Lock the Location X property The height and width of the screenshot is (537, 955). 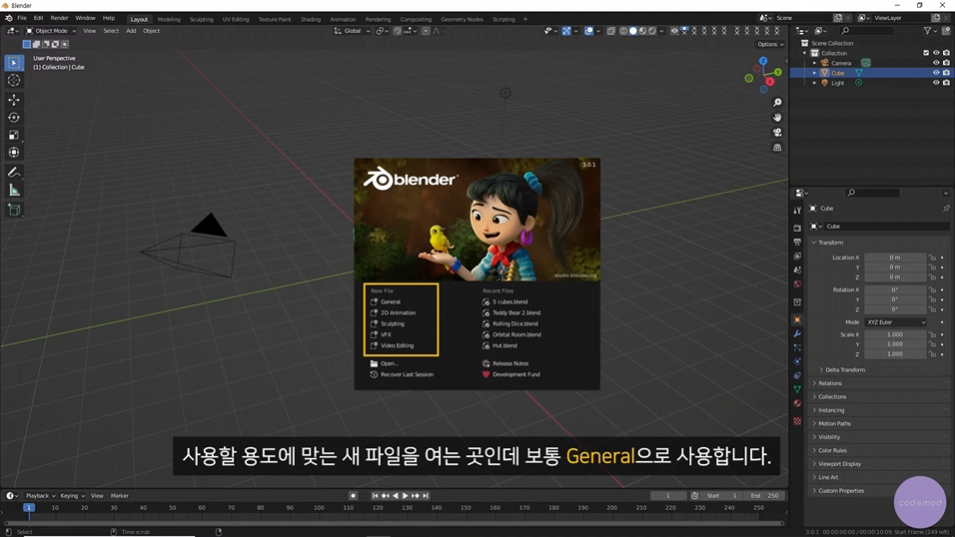pos(932,258)
